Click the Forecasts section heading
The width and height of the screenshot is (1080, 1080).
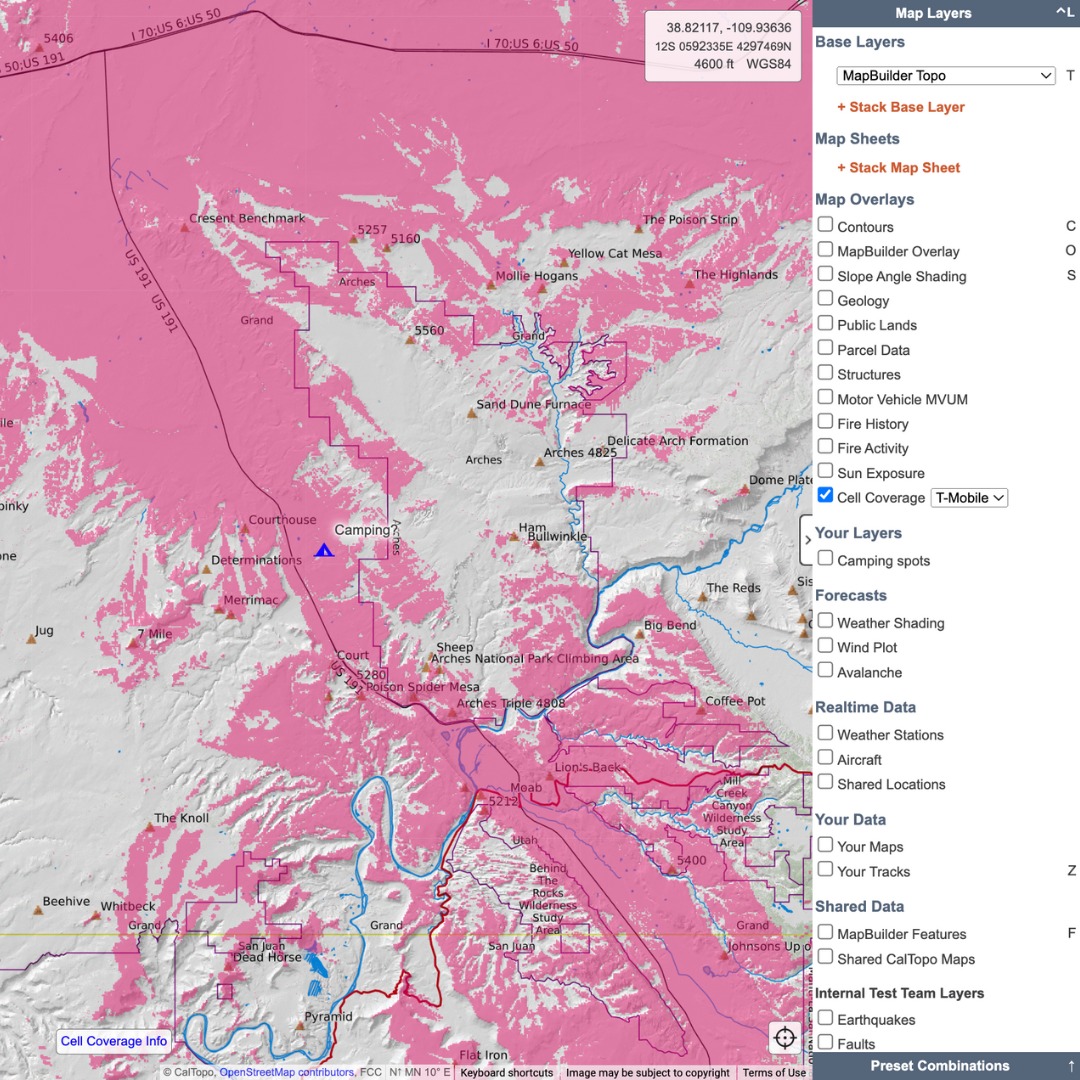click(x=851, y=596)
